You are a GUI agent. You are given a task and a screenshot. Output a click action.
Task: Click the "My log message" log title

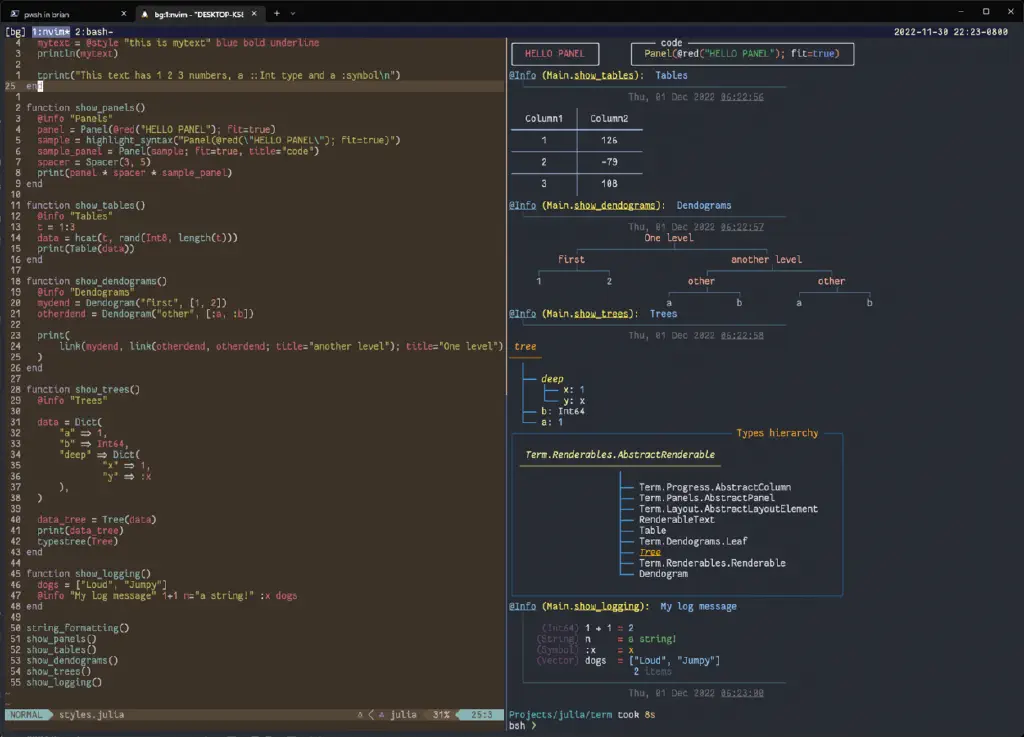(698, 606)
